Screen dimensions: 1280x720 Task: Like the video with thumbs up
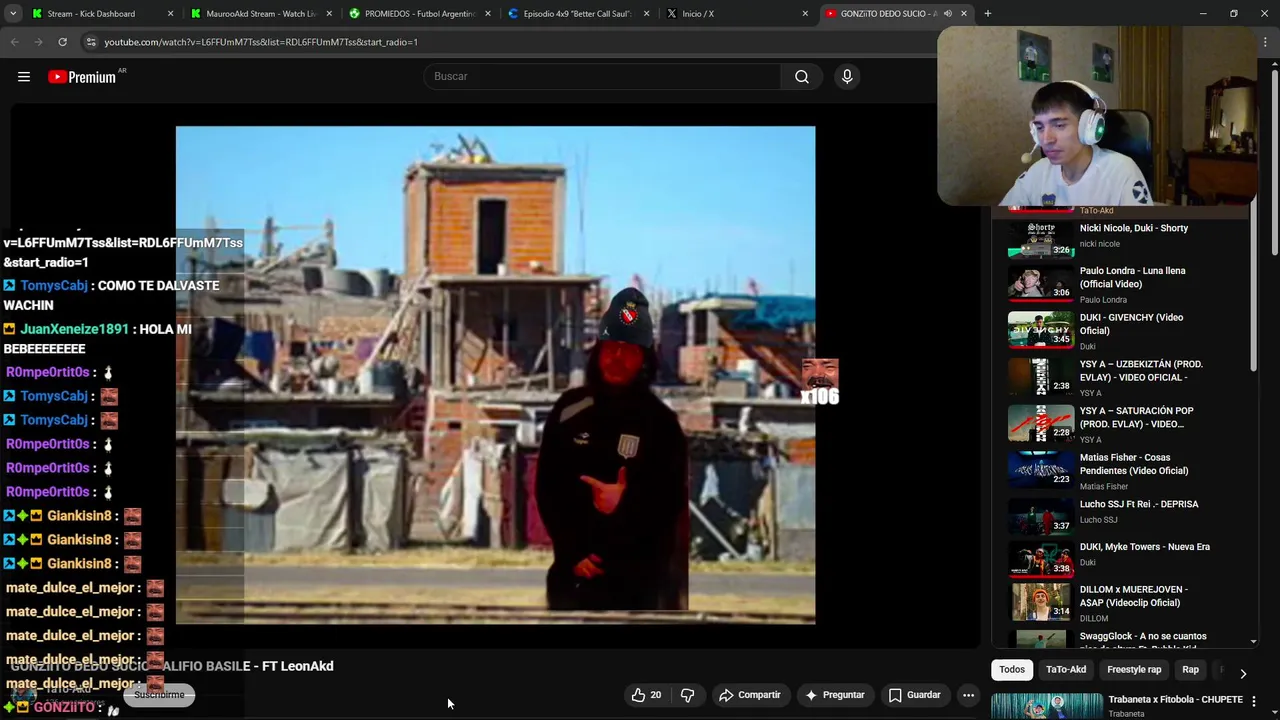pos(647,695)
